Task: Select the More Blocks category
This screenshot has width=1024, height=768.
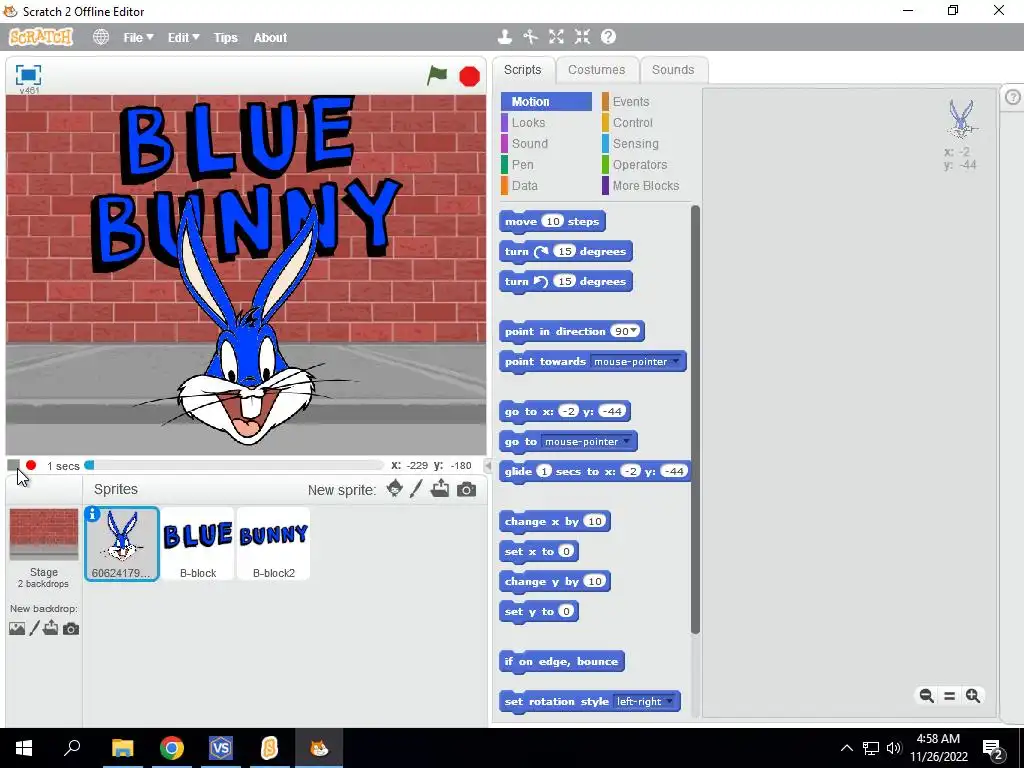Action: click(647, 185)
